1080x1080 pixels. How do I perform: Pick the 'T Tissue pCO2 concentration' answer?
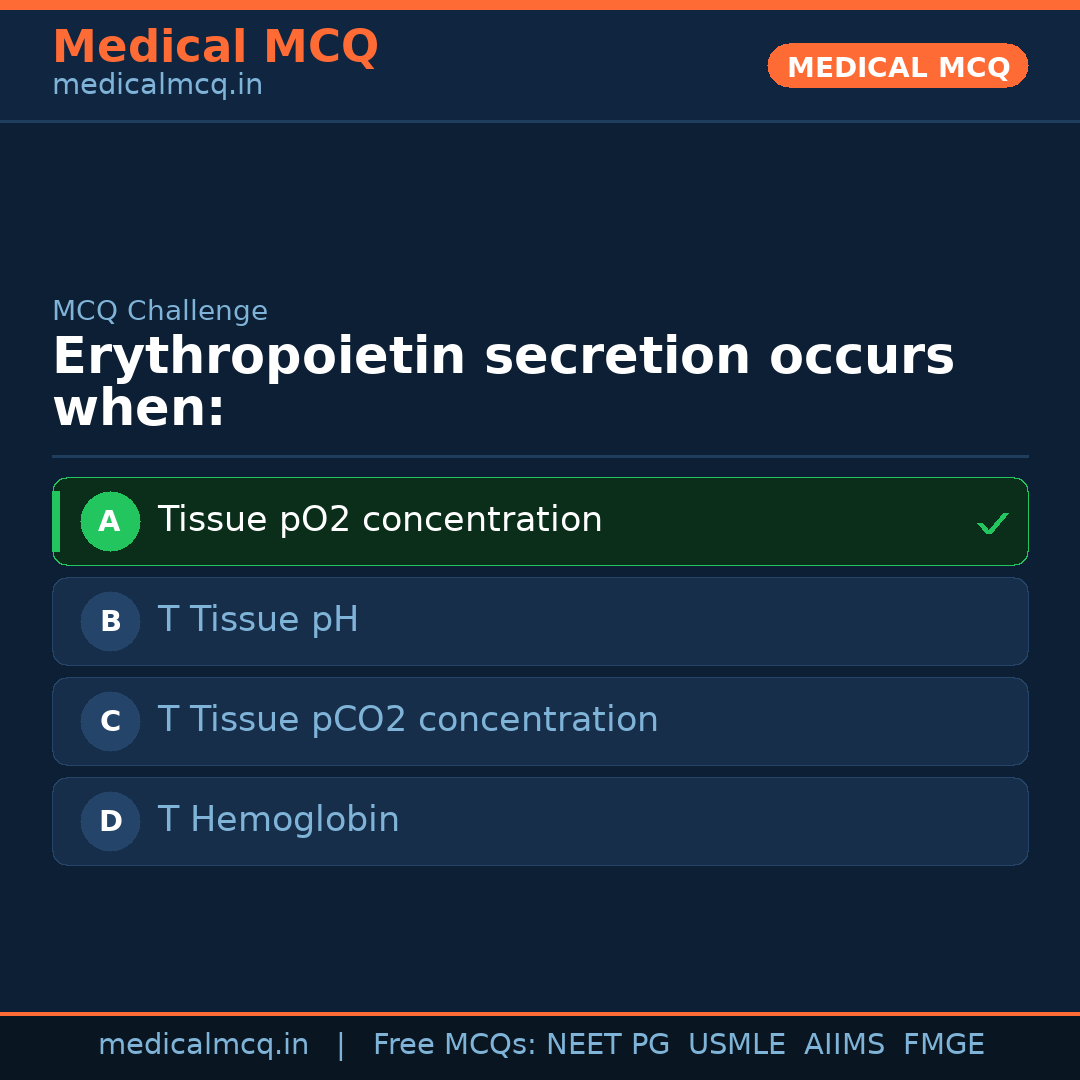coord(408,720)
